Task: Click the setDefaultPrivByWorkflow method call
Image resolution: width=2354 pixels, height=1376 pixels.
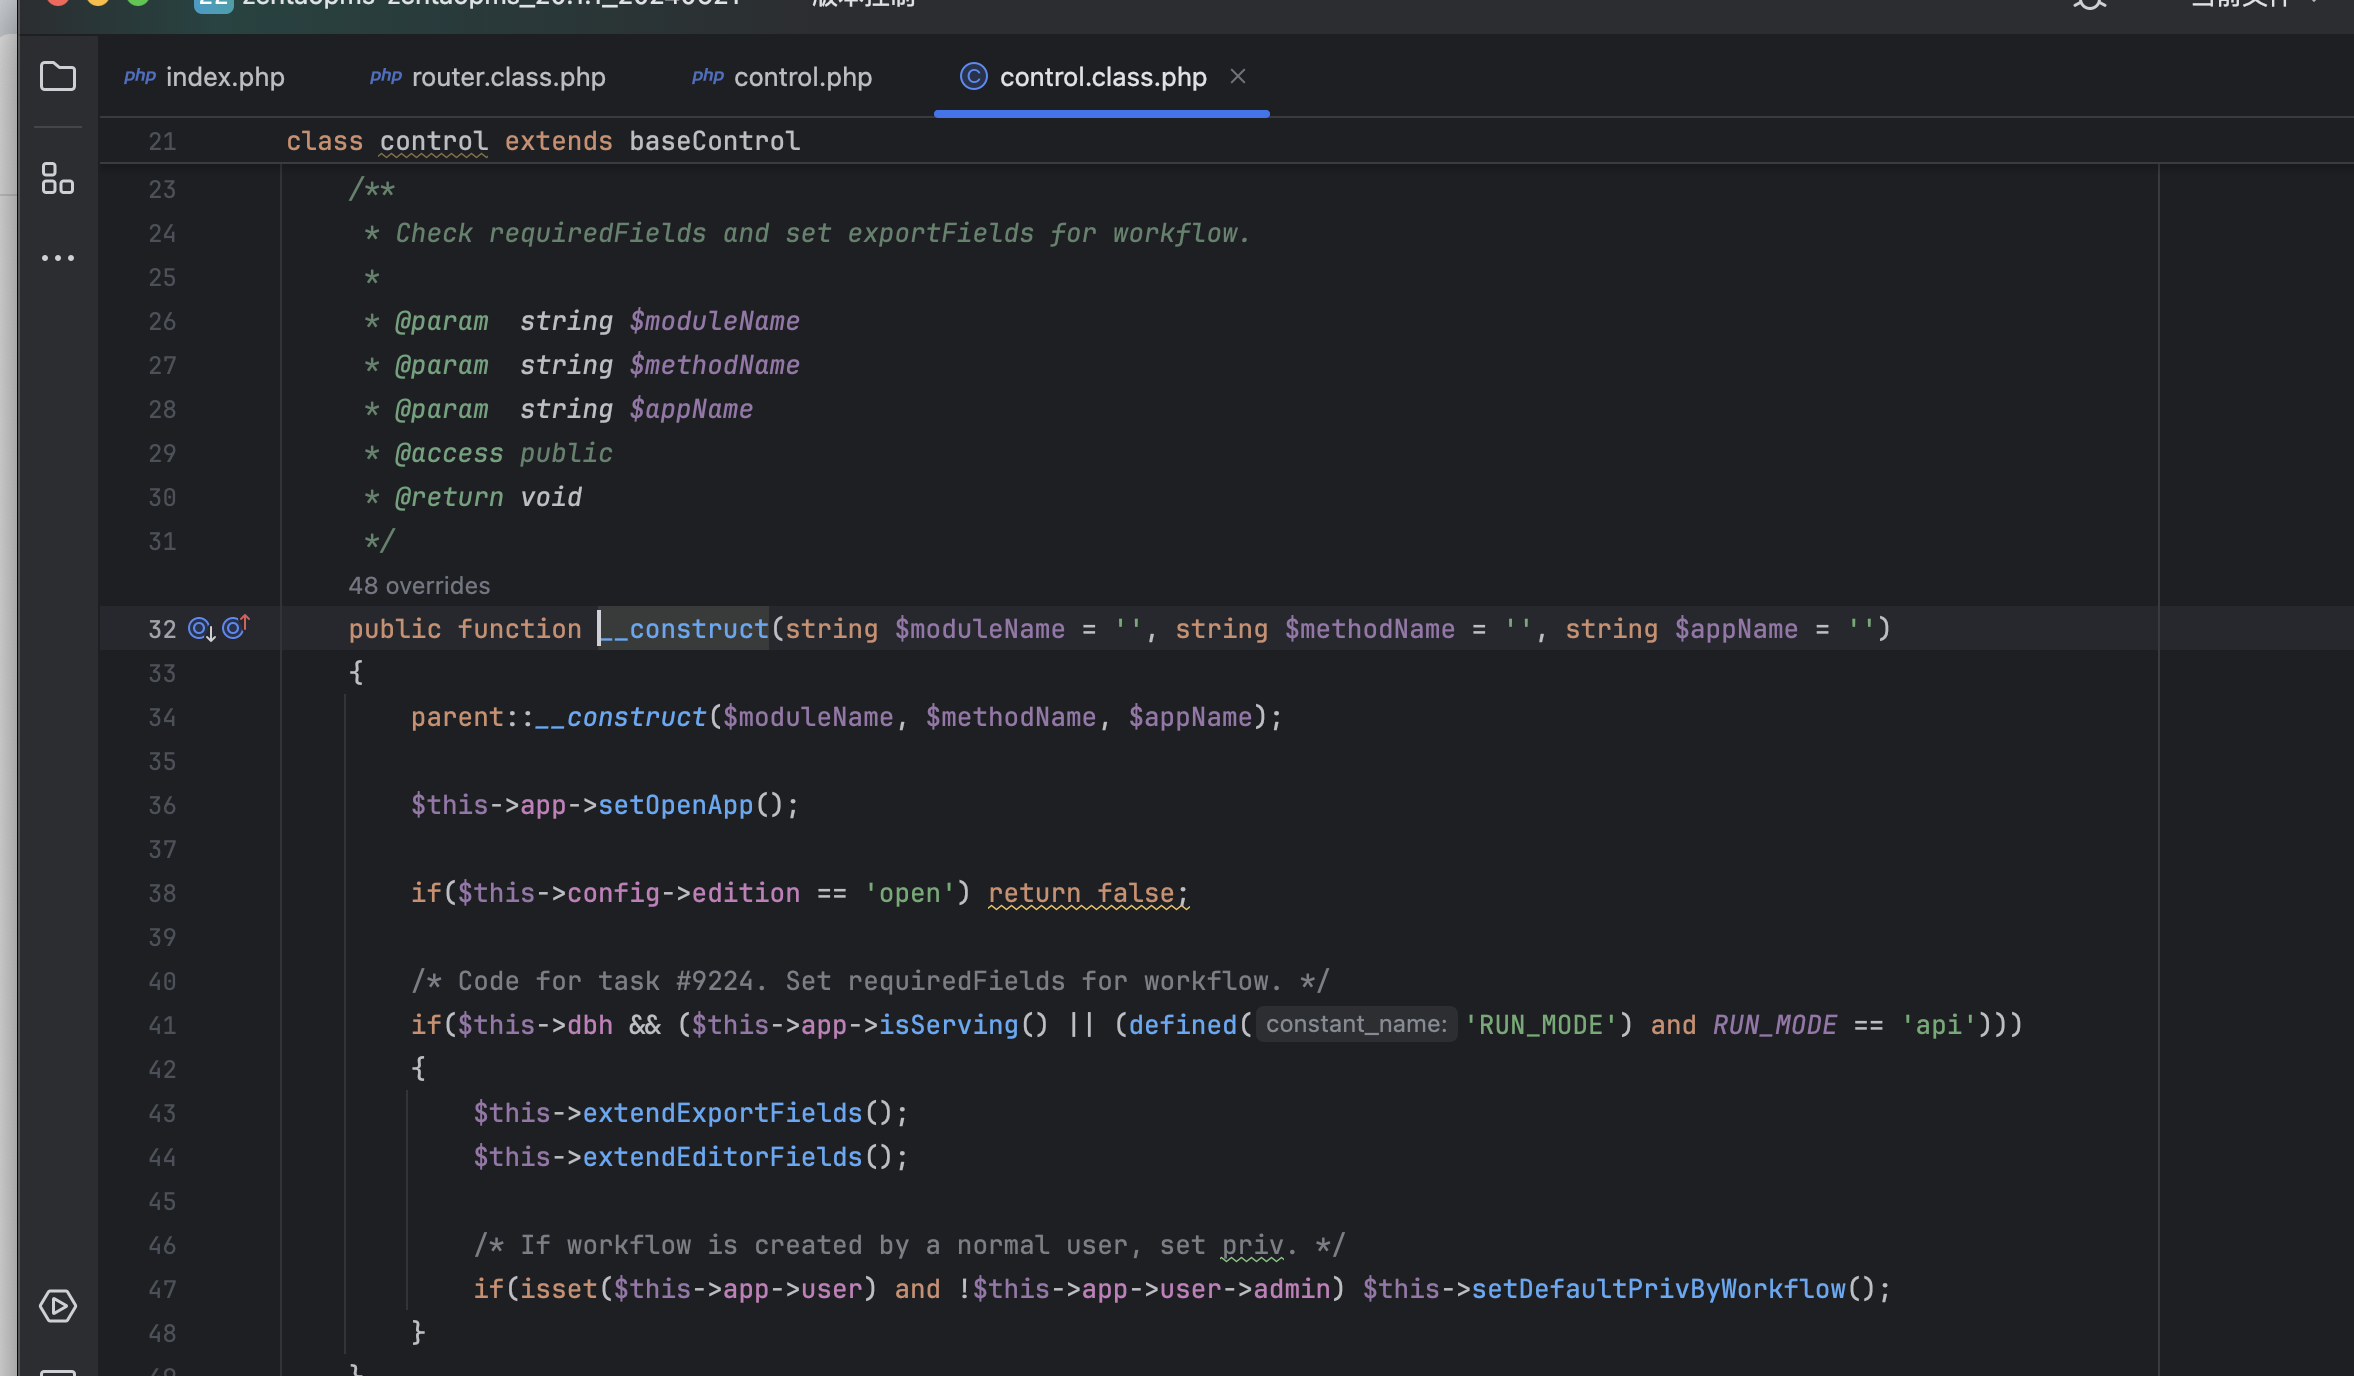Action: pyautogui.click(x=1658, y=1289)
